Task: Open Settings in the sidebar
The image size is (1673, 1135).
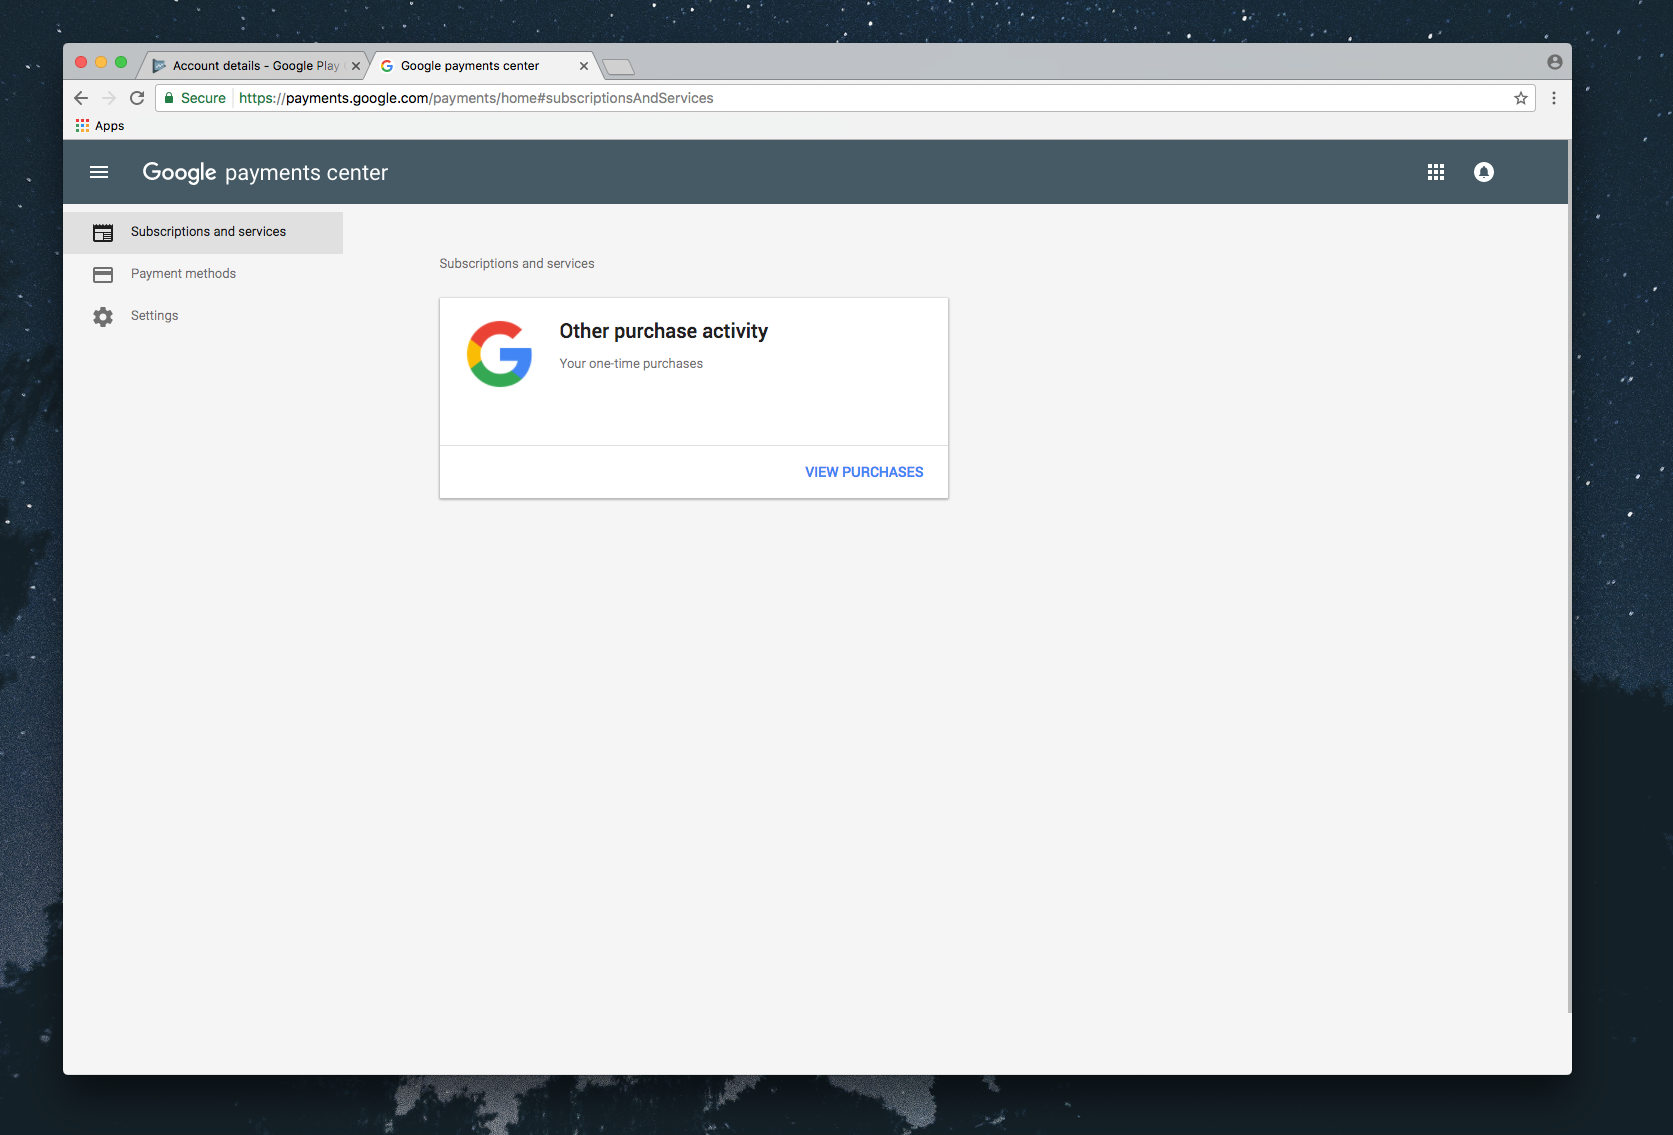Action: (x=203, y=316)
